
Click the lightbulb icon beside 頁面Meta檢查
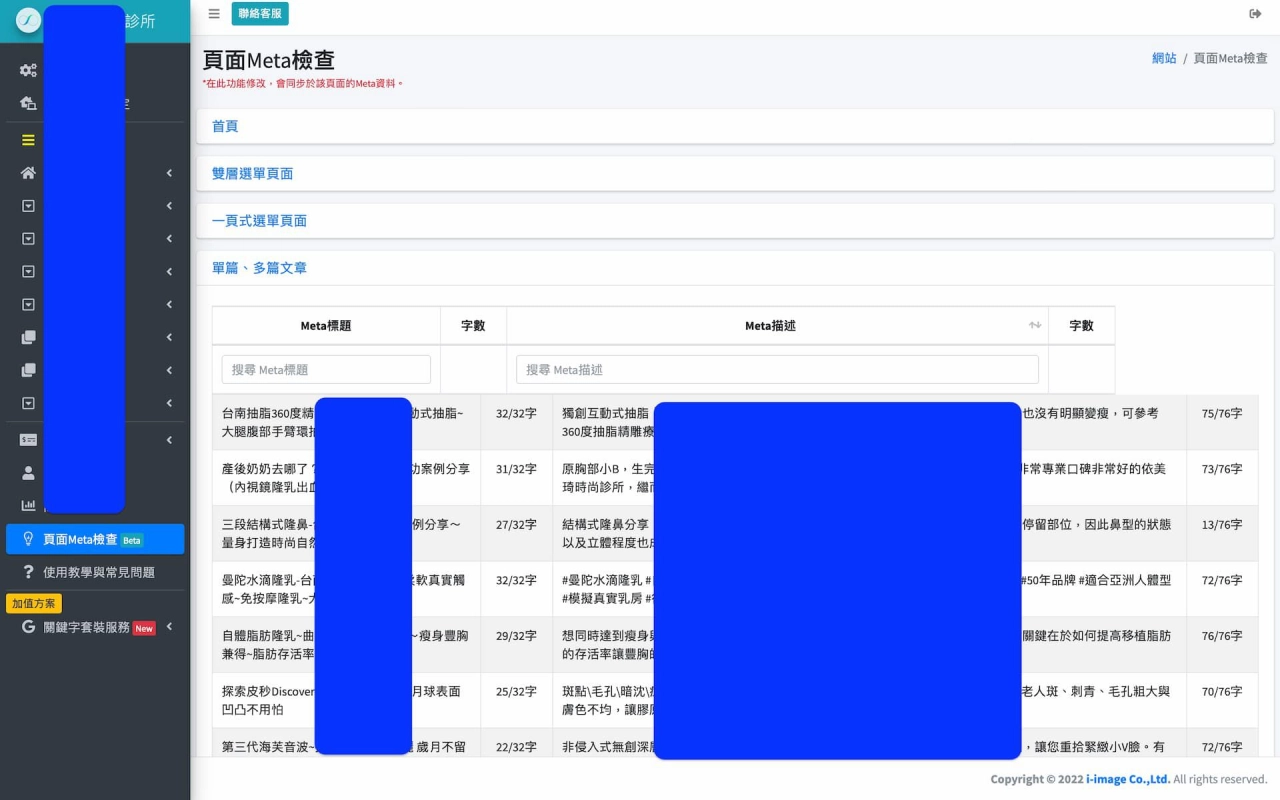pyautogui.click(x=28, y=539)
